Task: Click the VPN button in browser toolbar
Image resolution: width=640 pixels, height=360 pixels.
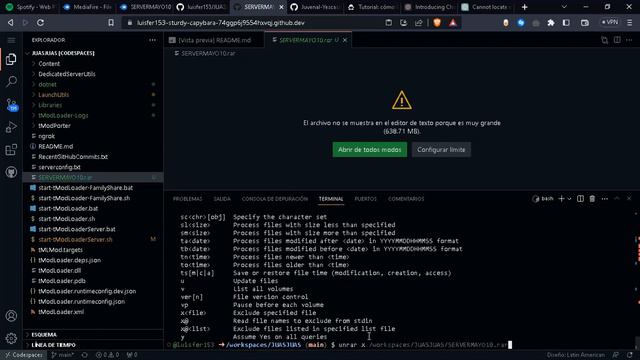Action: (610, 22)
